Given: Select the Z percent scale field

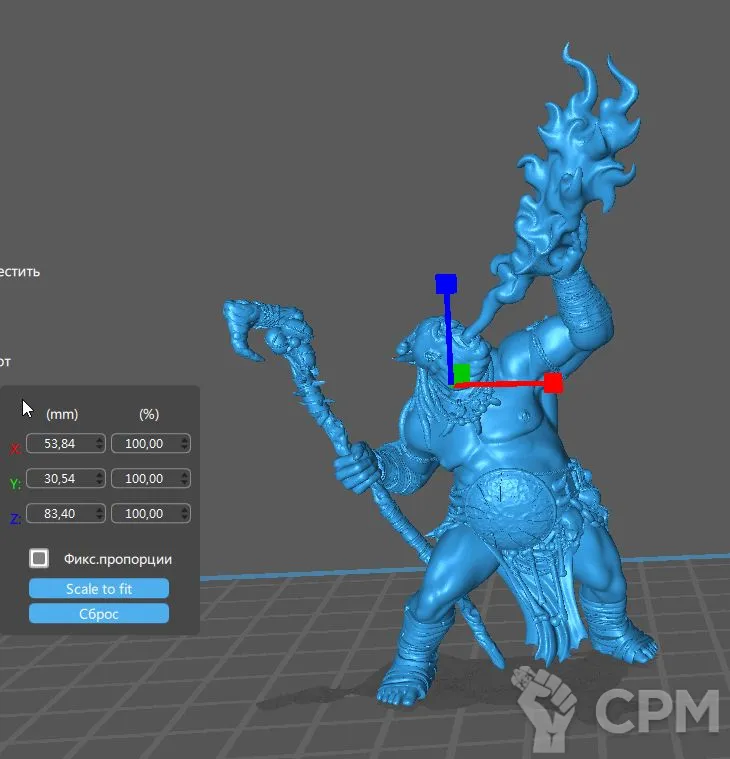Looking at the screenshot, I should pyautogui.click(x=144, y=514).
